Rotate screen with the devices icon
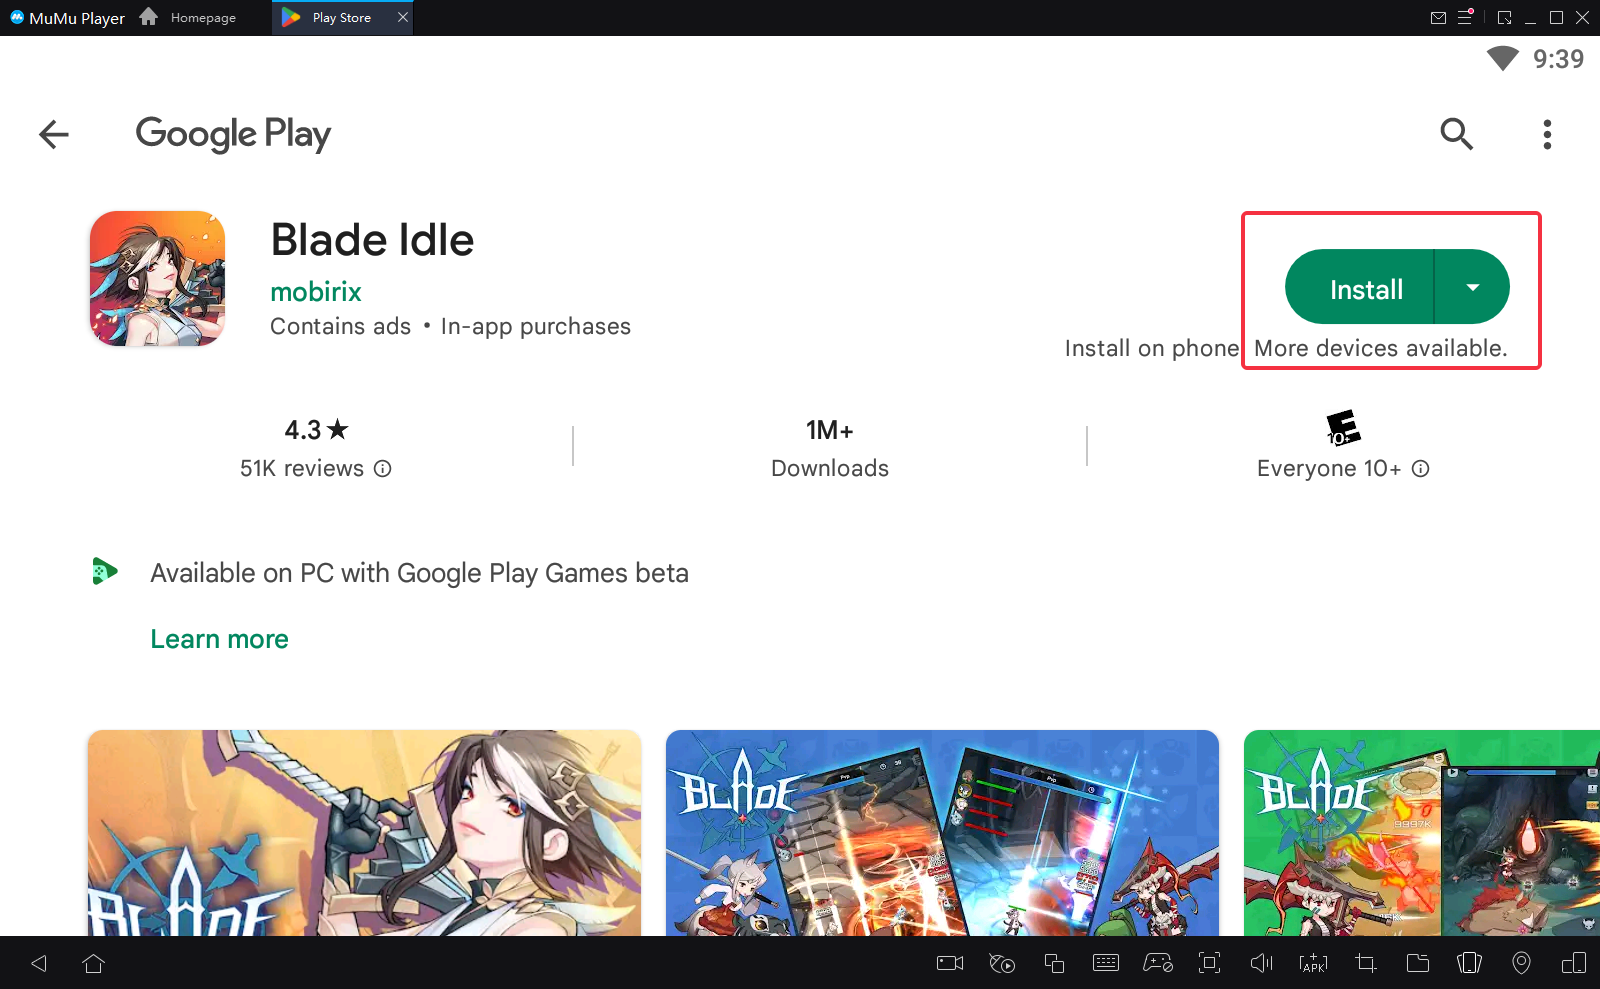The height and width of the screenshot is (989, 1600). tap(1574, 963)
